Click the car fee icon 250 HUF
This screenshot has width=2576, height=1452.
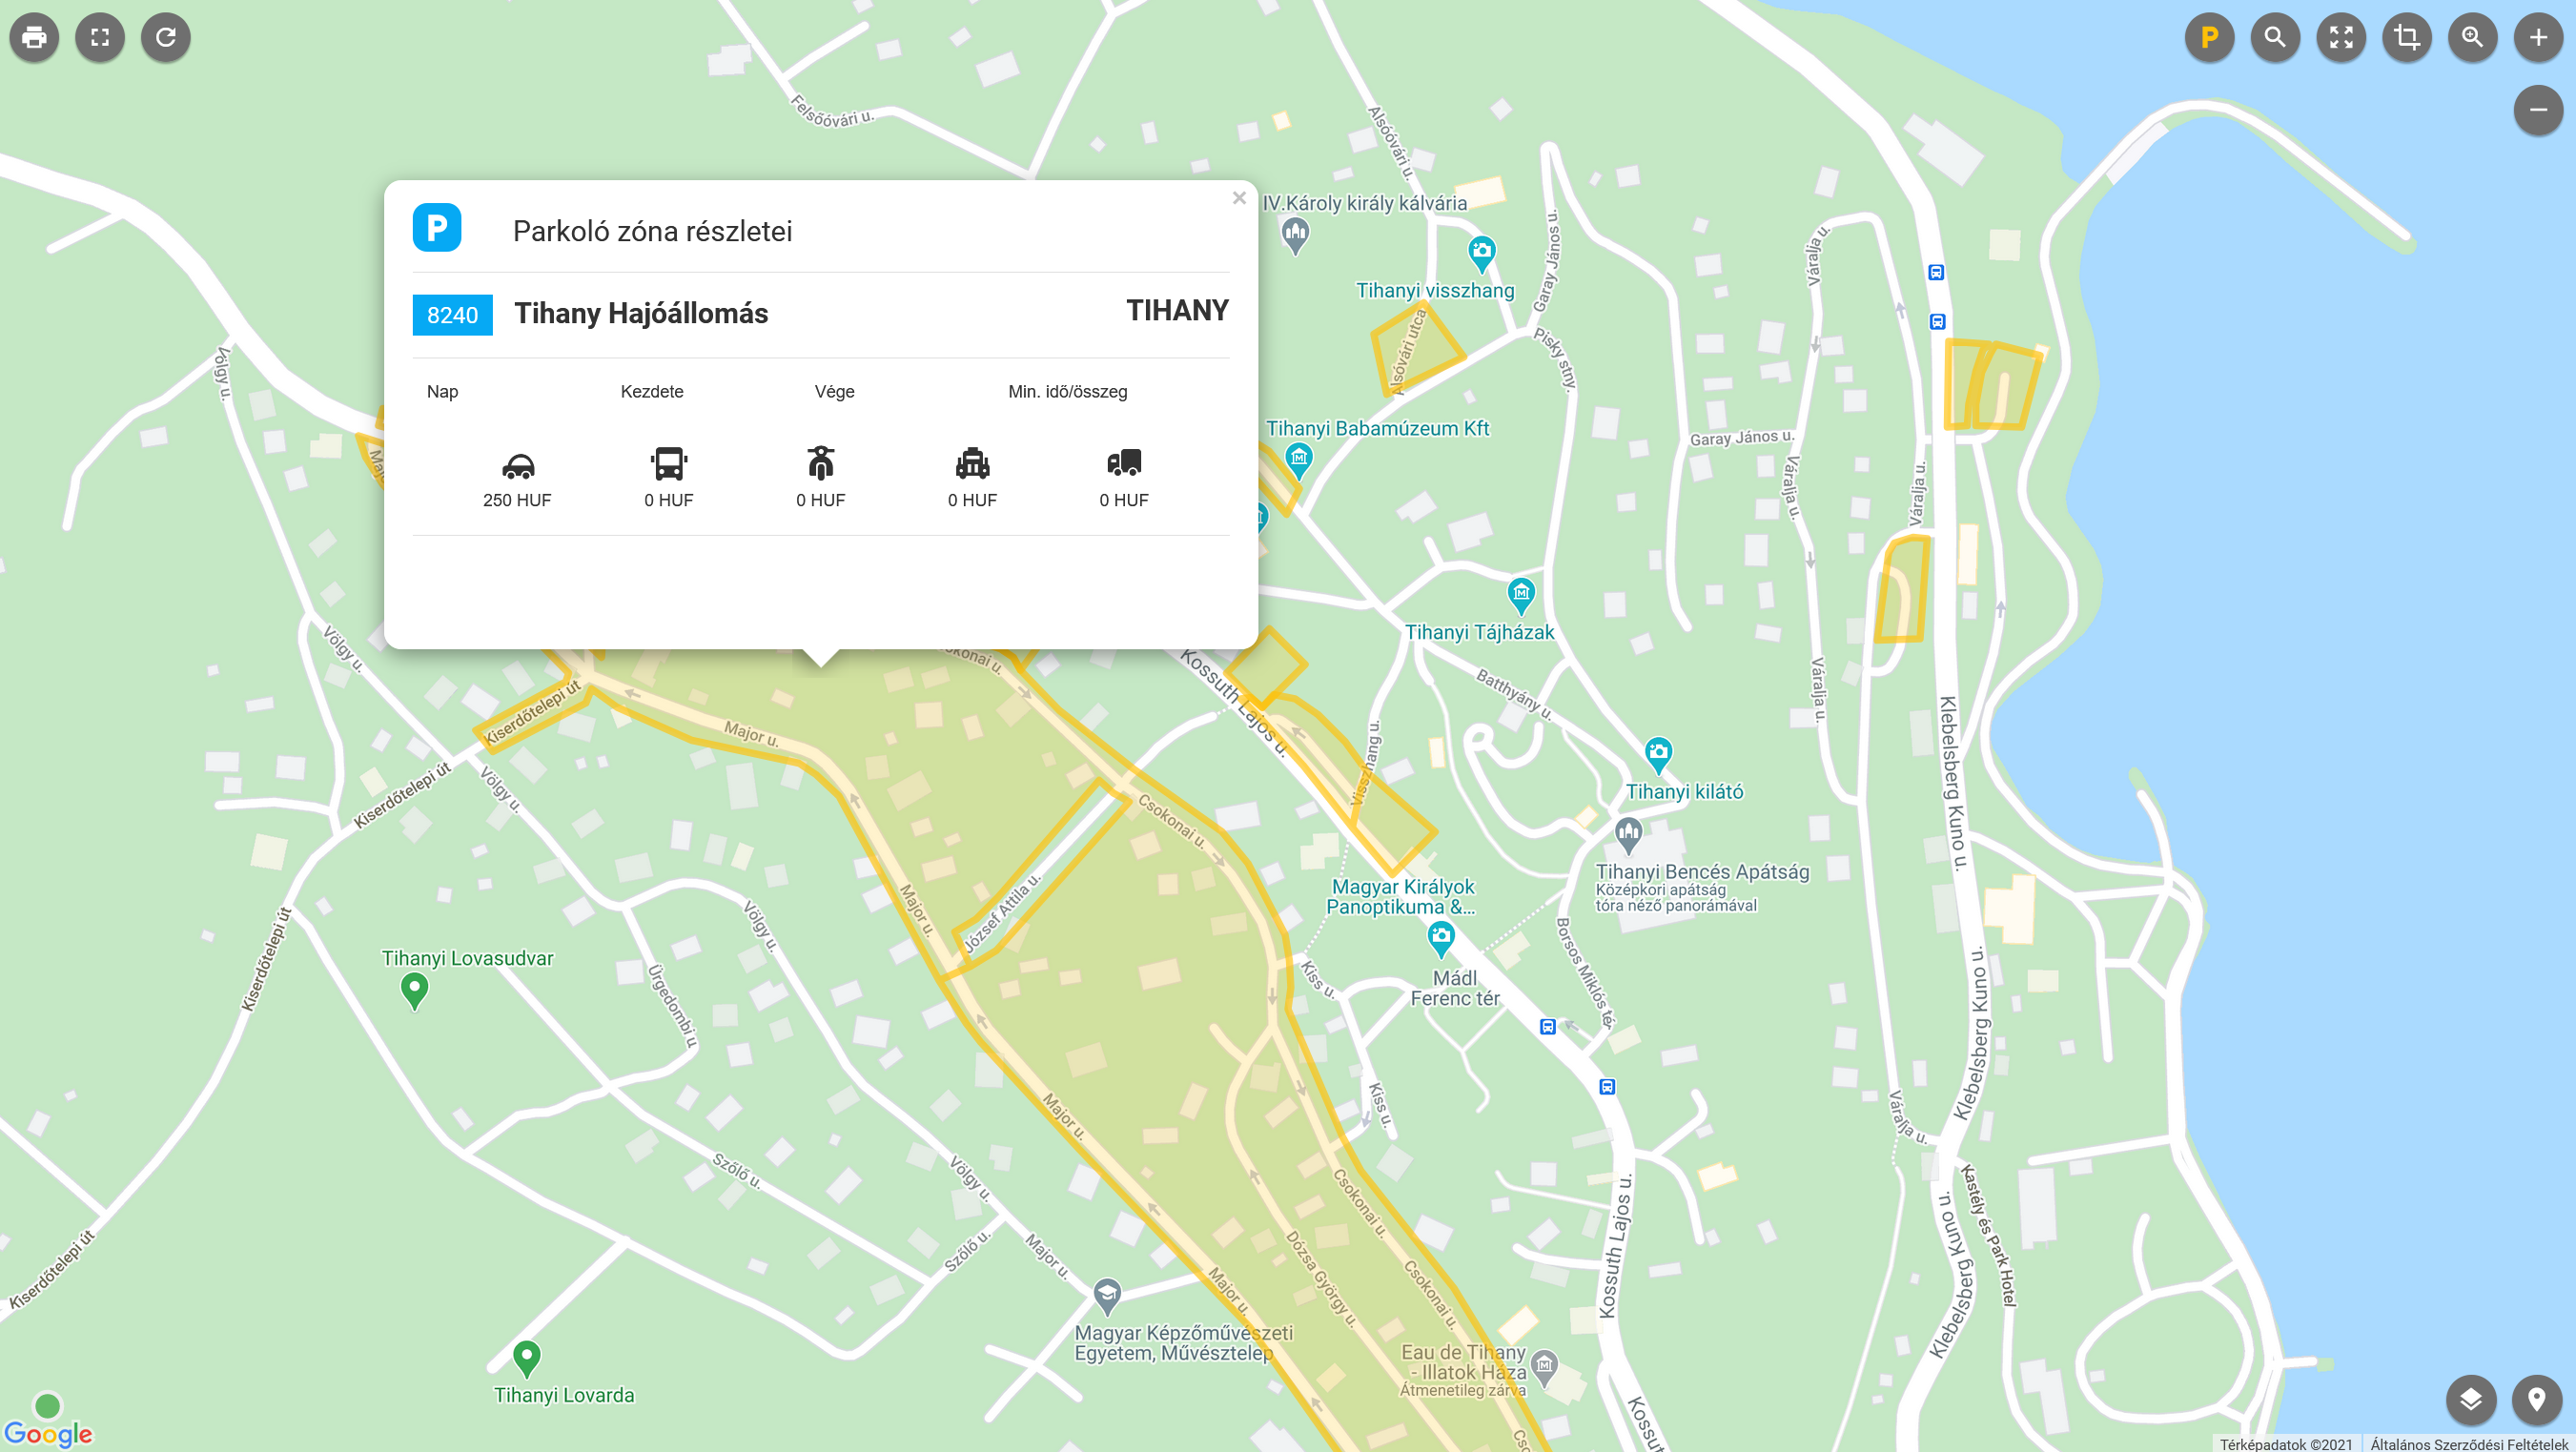[x=518, y=465]
